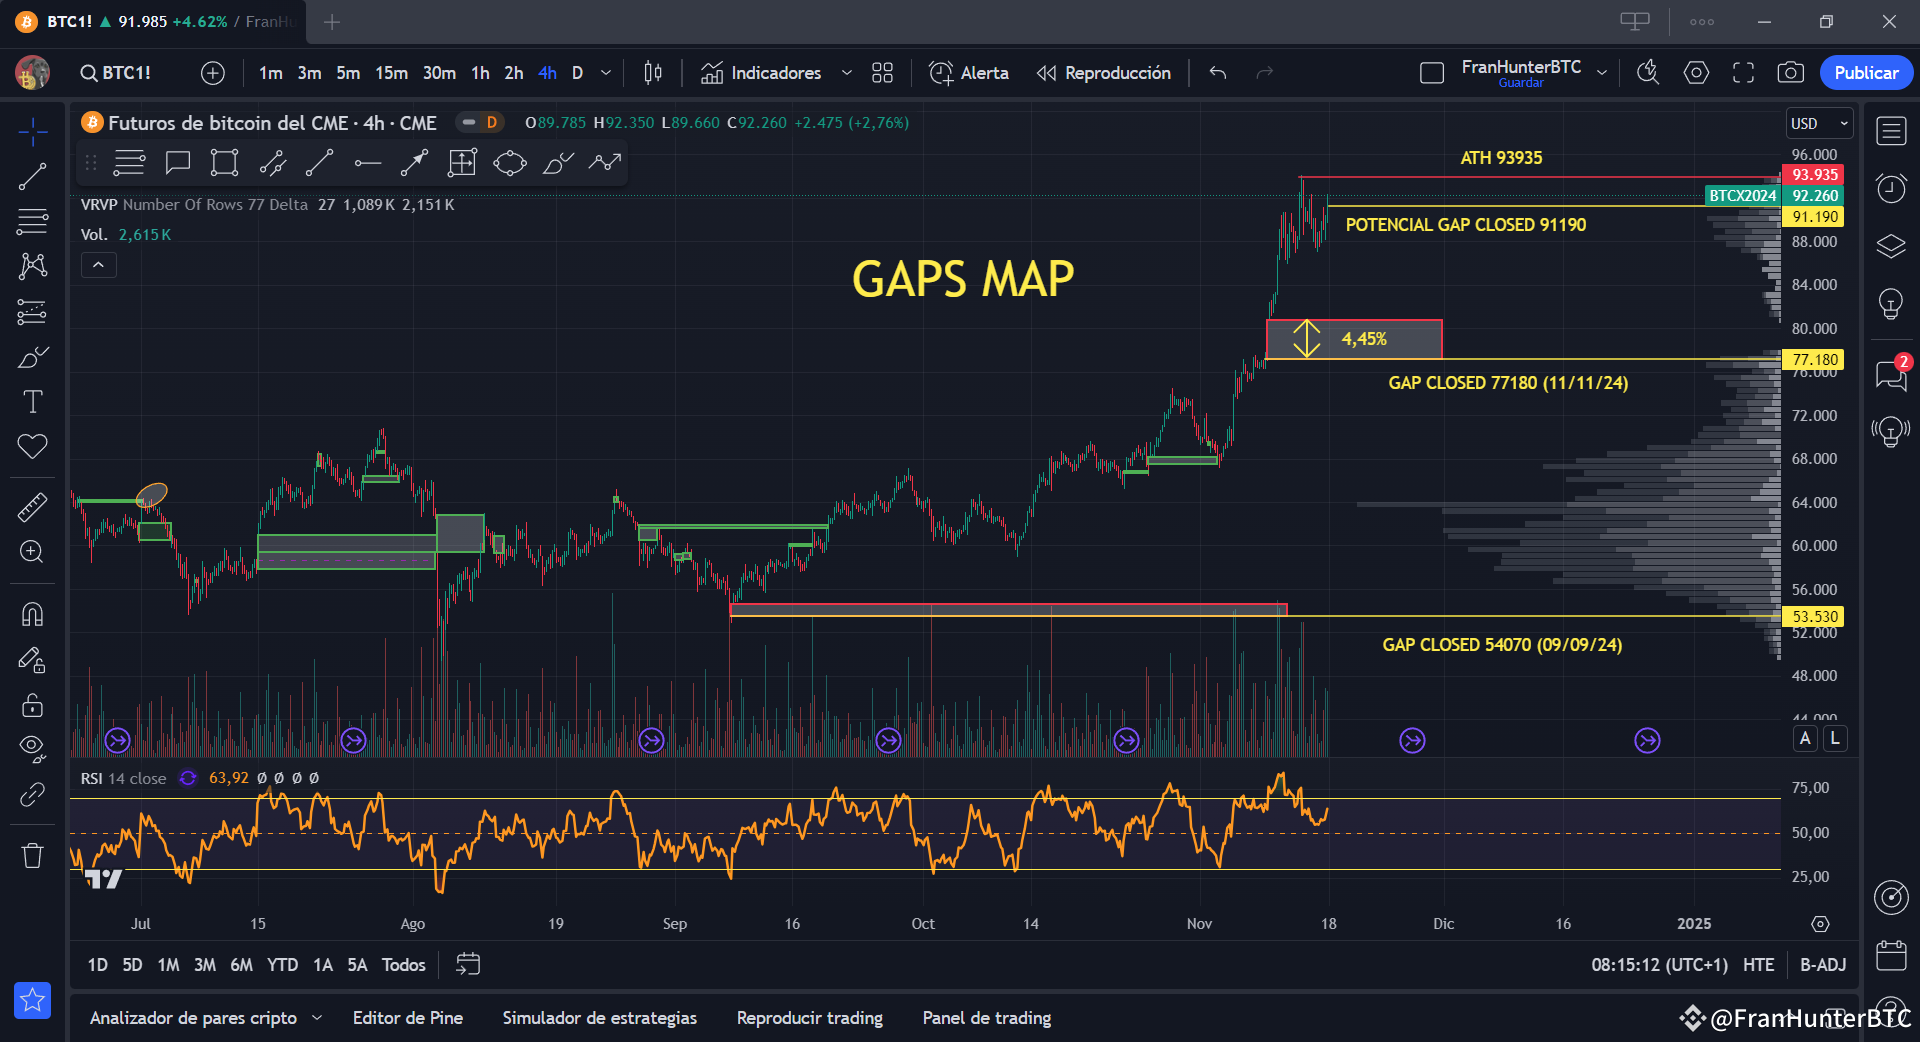
Task: Select the crosshair cursor tool
Action: click(32, 131)
